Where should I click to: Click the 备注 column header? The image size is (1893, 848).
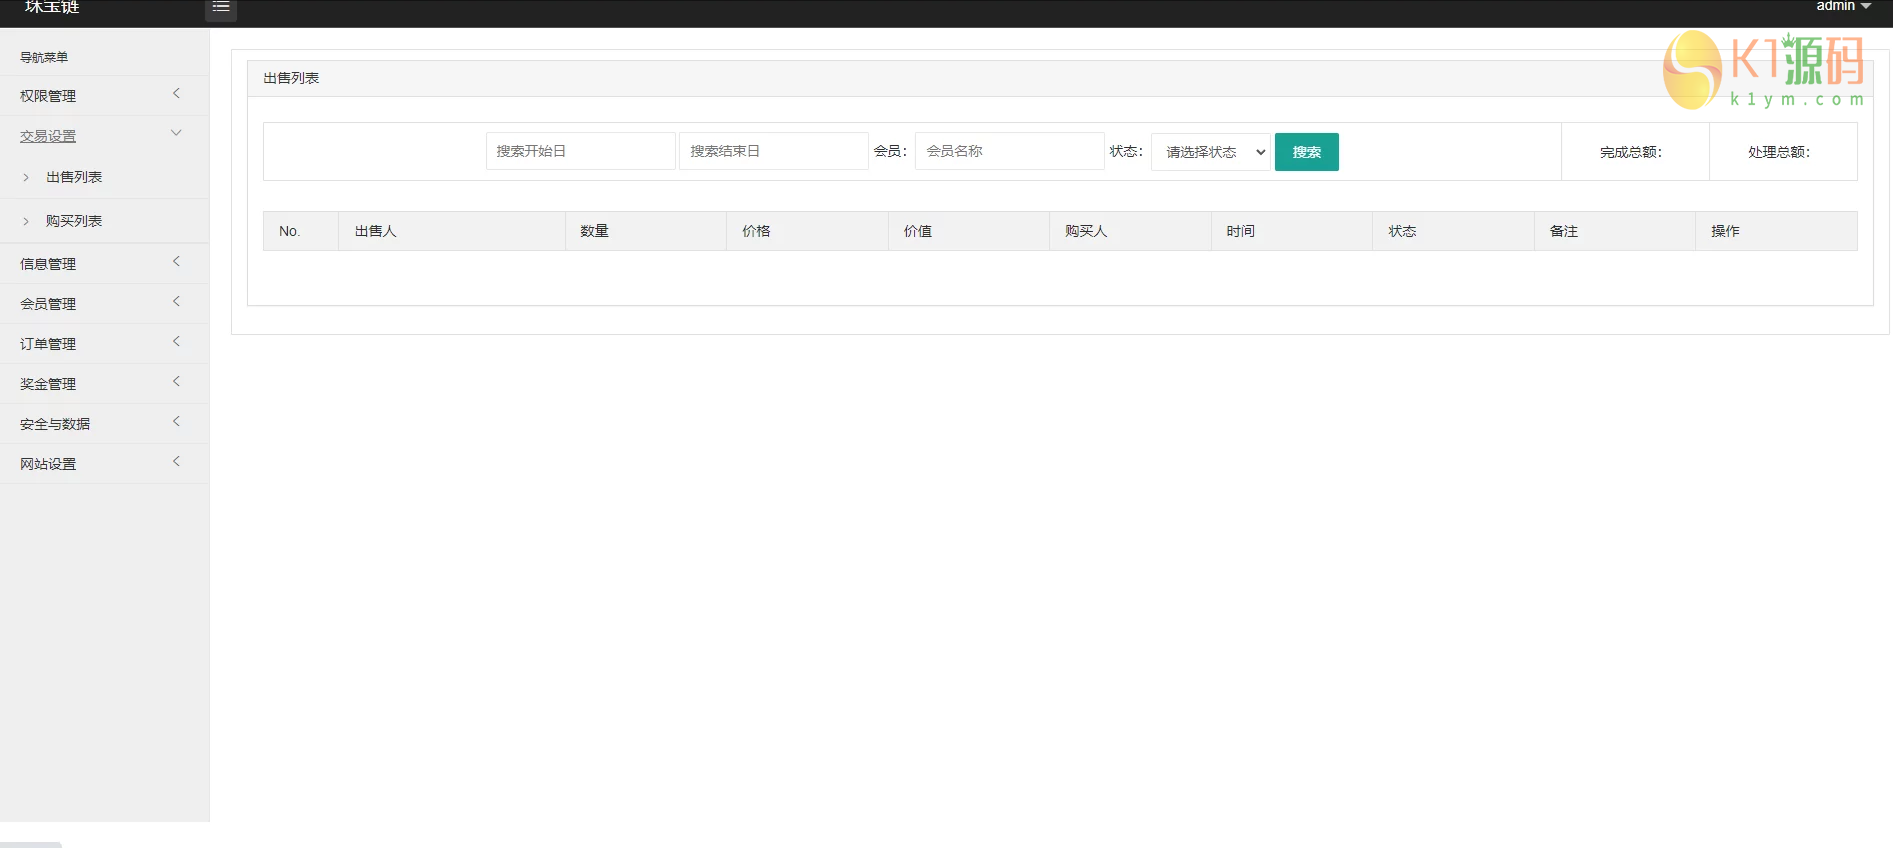tap(1615, 231)
